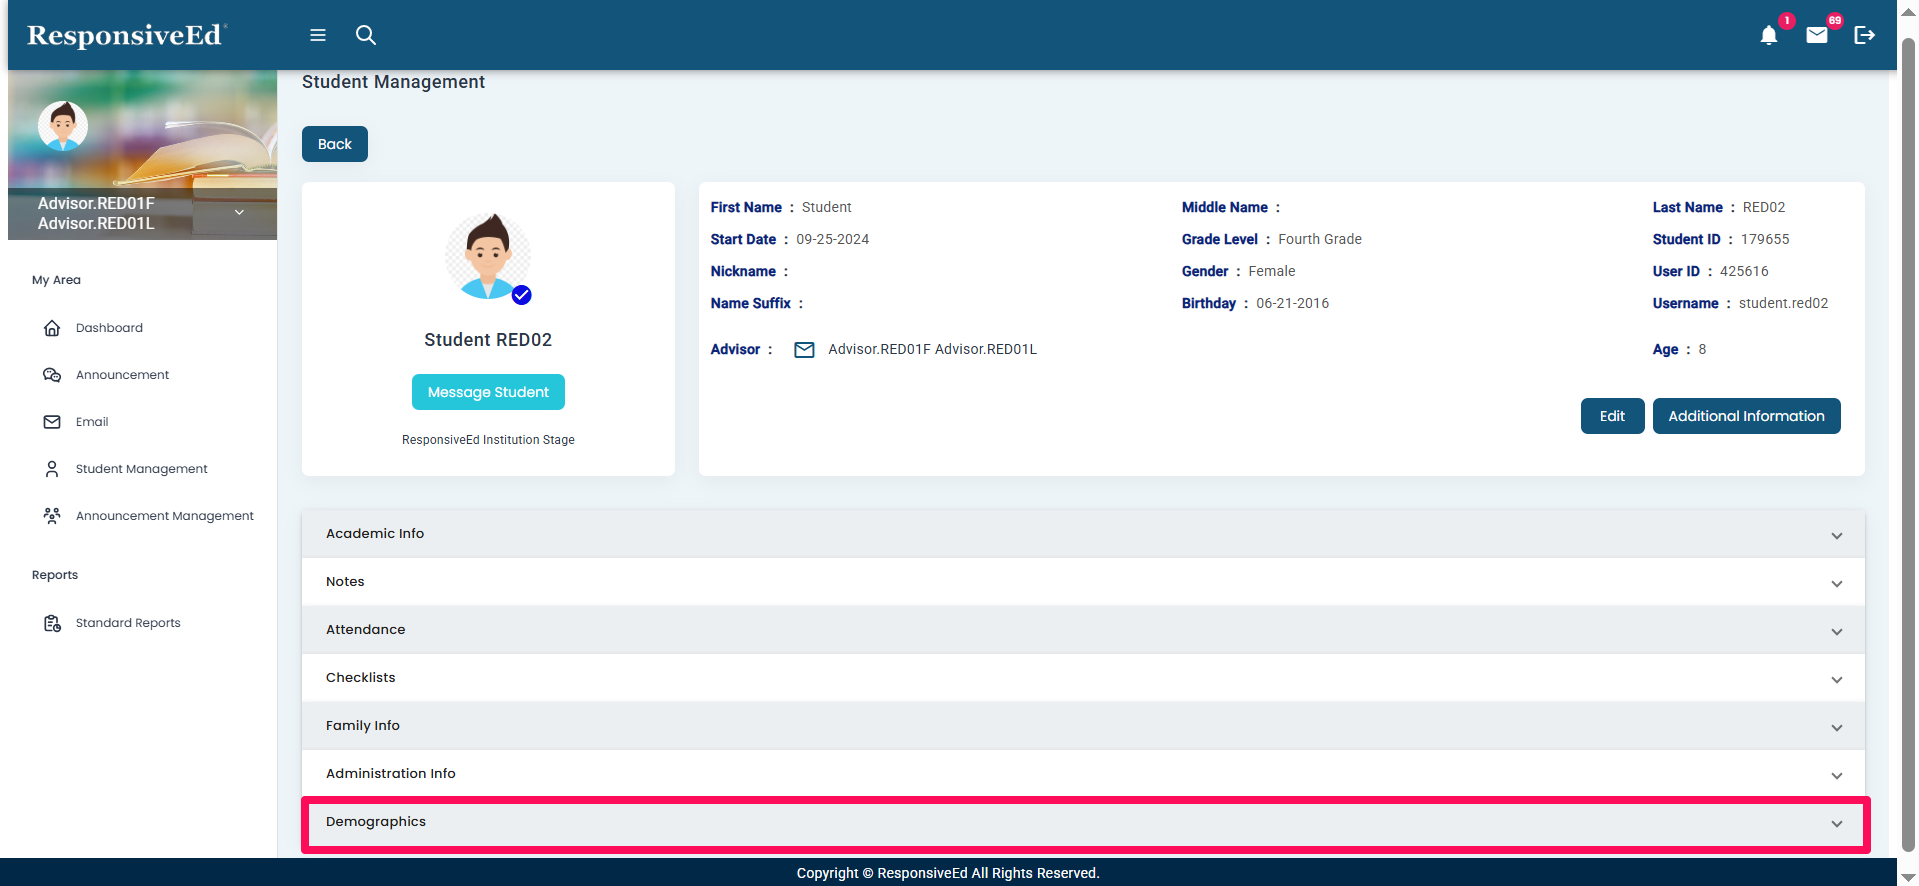This screenshot has height=886, width=1919.
Task: Click the logout icon
Action: tap(1864, 35)
